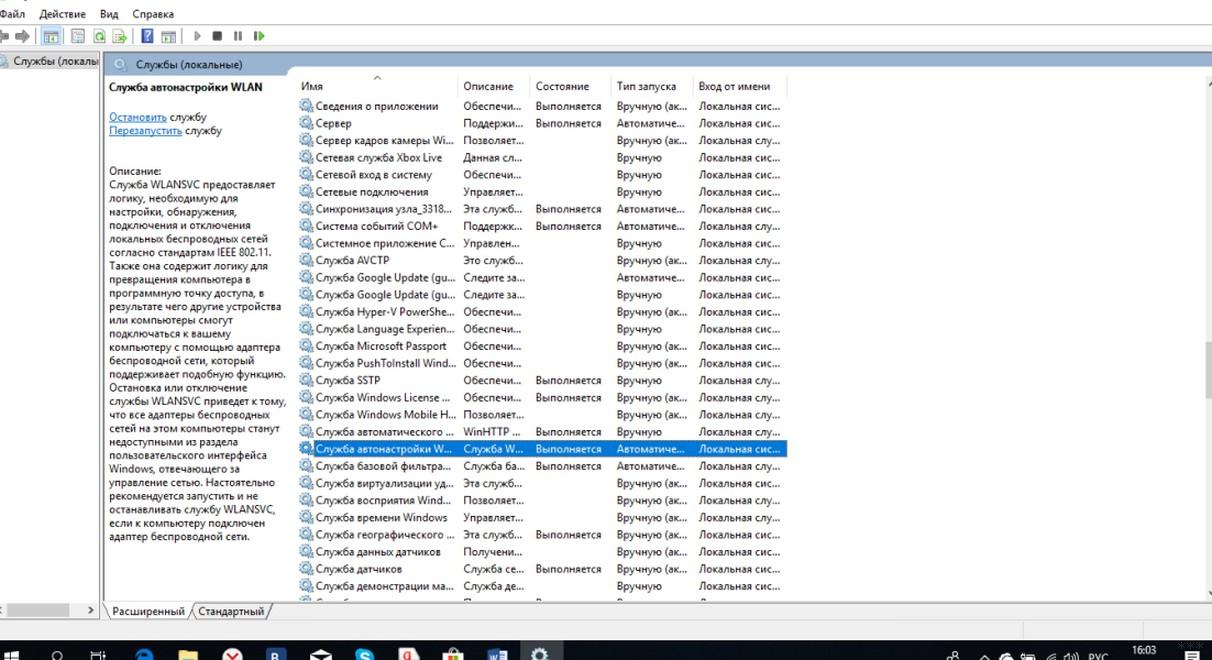Open Skype from the Windows taskbar
Image resolution: width=1212 pixels, height=660 pixels.
pyautogui.click(x=365, y=655)
